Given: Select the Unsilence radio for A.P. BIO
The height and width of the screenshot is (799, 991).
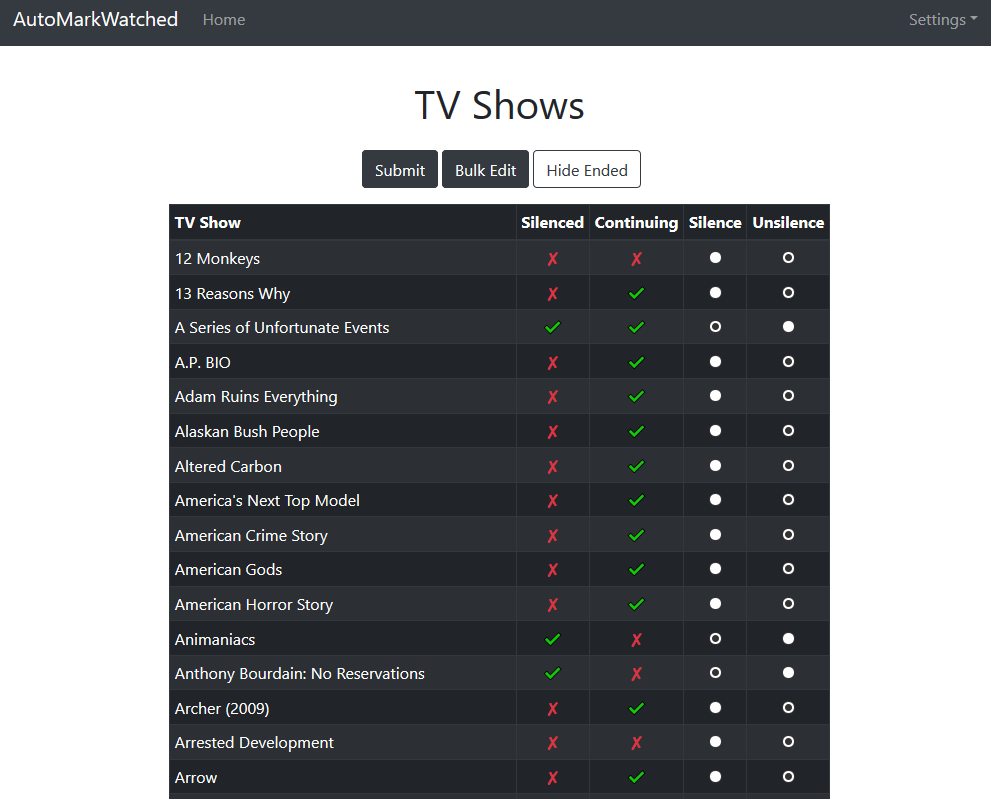Looking at the screenshot, I should 788,362.
